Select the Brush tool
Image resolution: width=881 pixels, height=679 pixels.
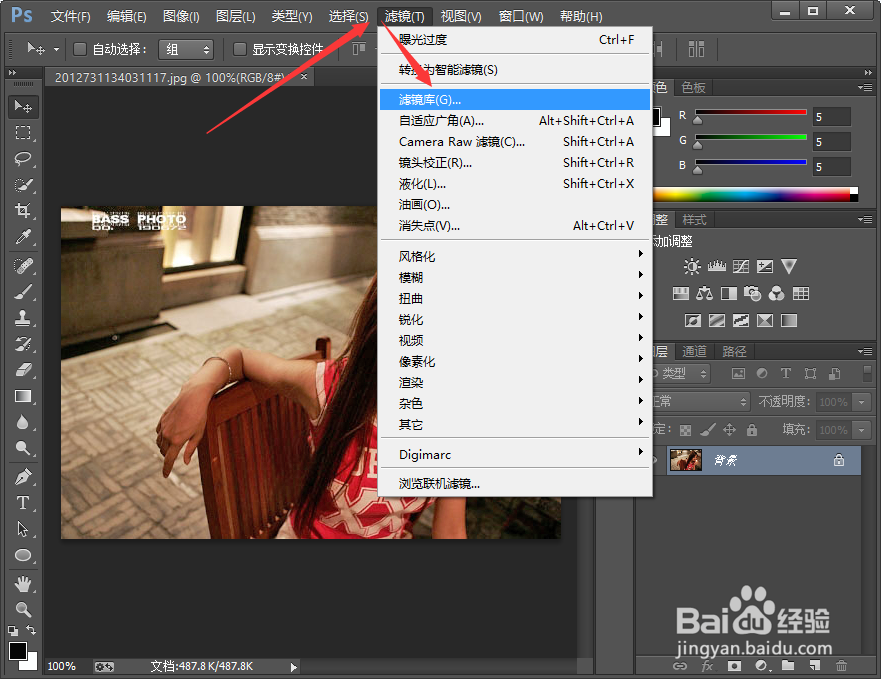click(24, 293)
